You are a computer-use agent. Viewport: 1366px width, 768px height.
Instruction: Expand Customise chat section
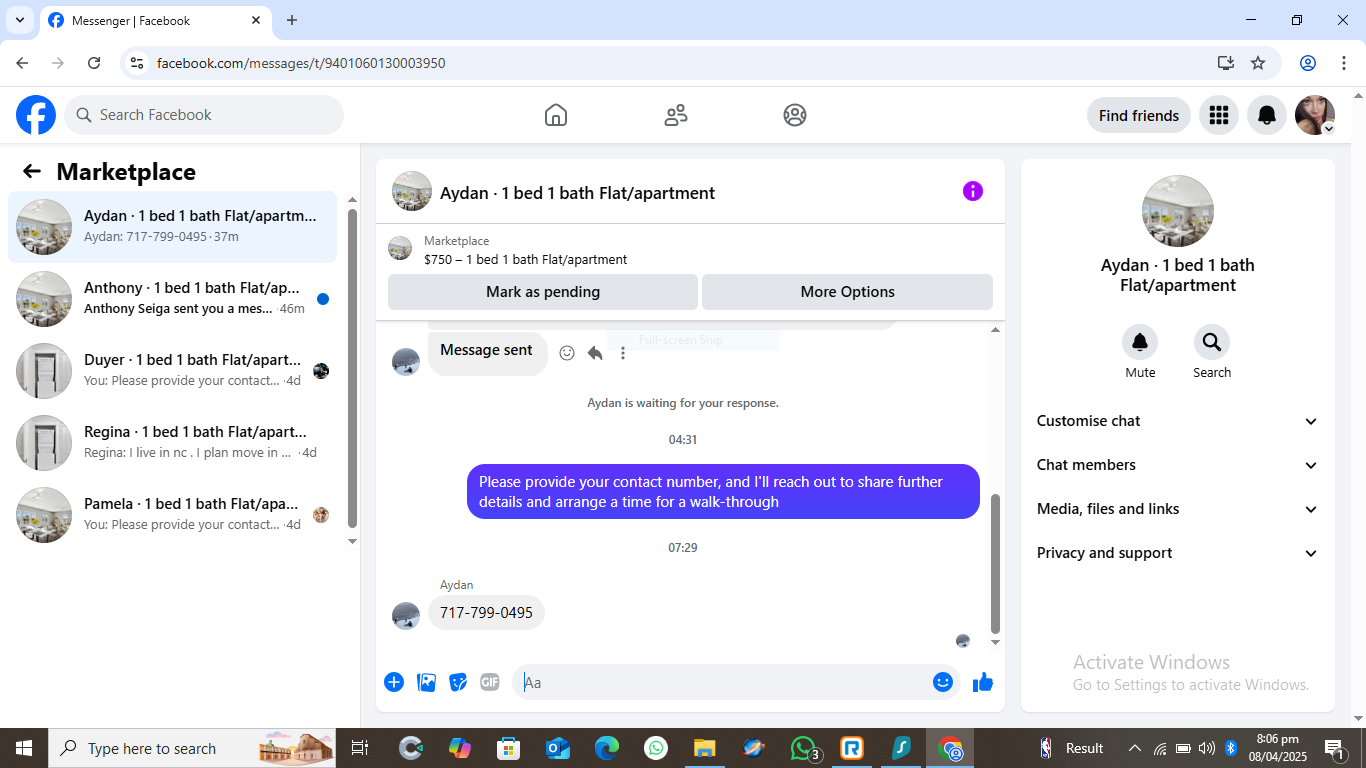tap(1178, 421)
